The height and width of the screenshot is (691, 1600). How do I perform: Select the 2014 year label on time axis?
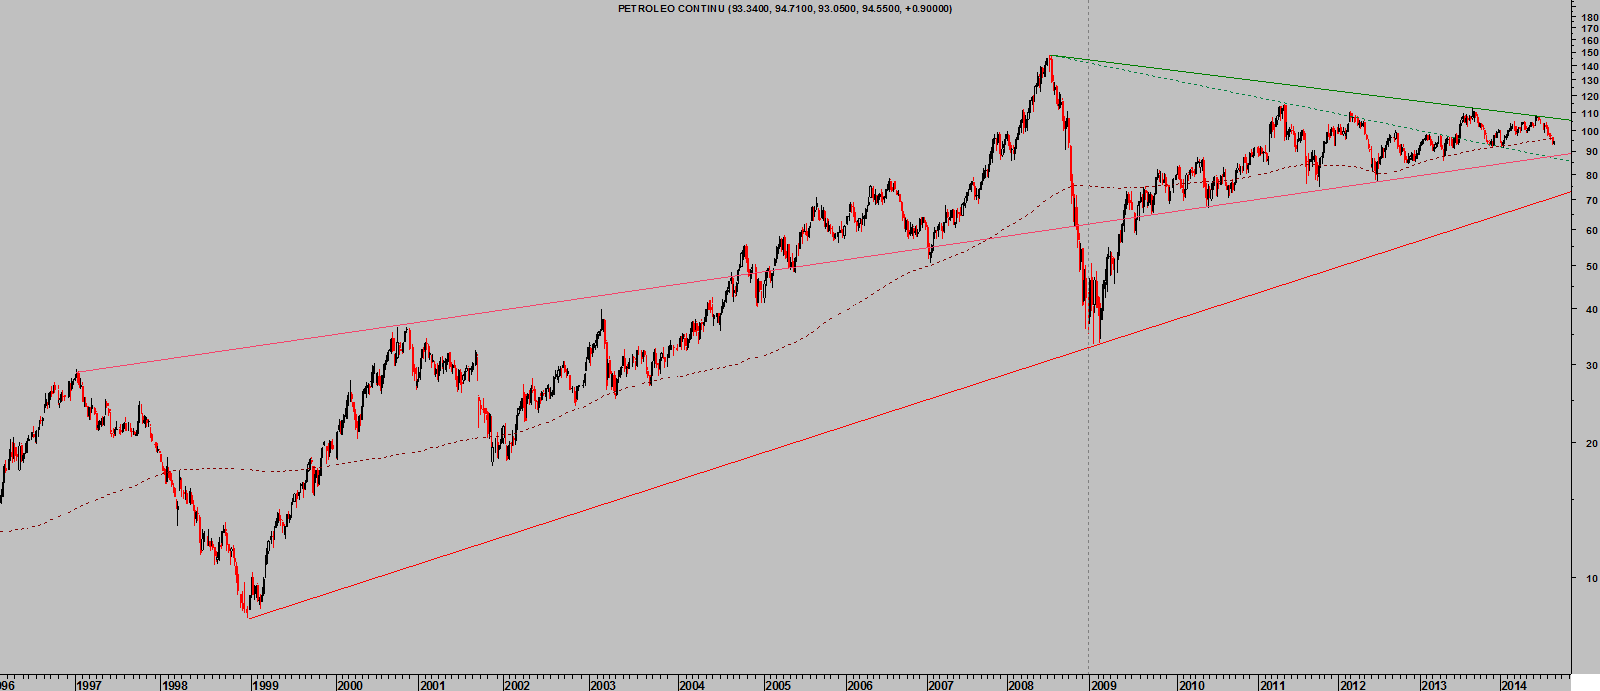1513,685
